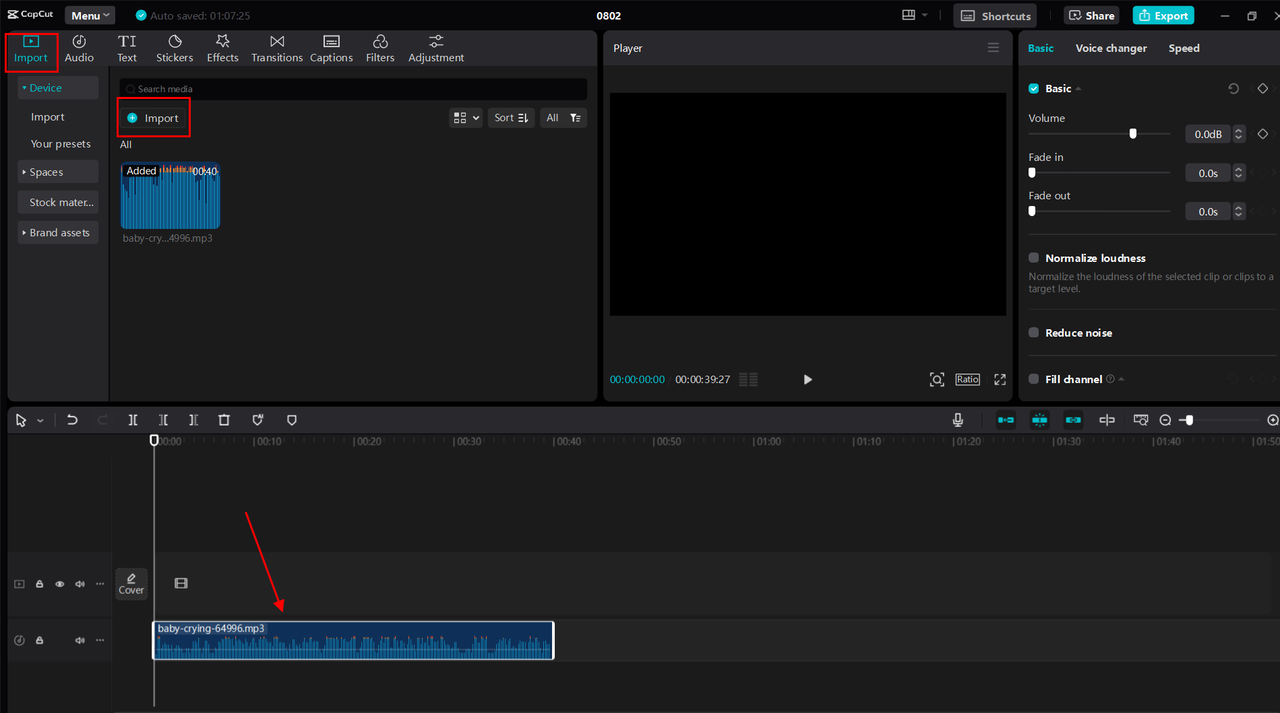Click the Export button

point(1163,16)
